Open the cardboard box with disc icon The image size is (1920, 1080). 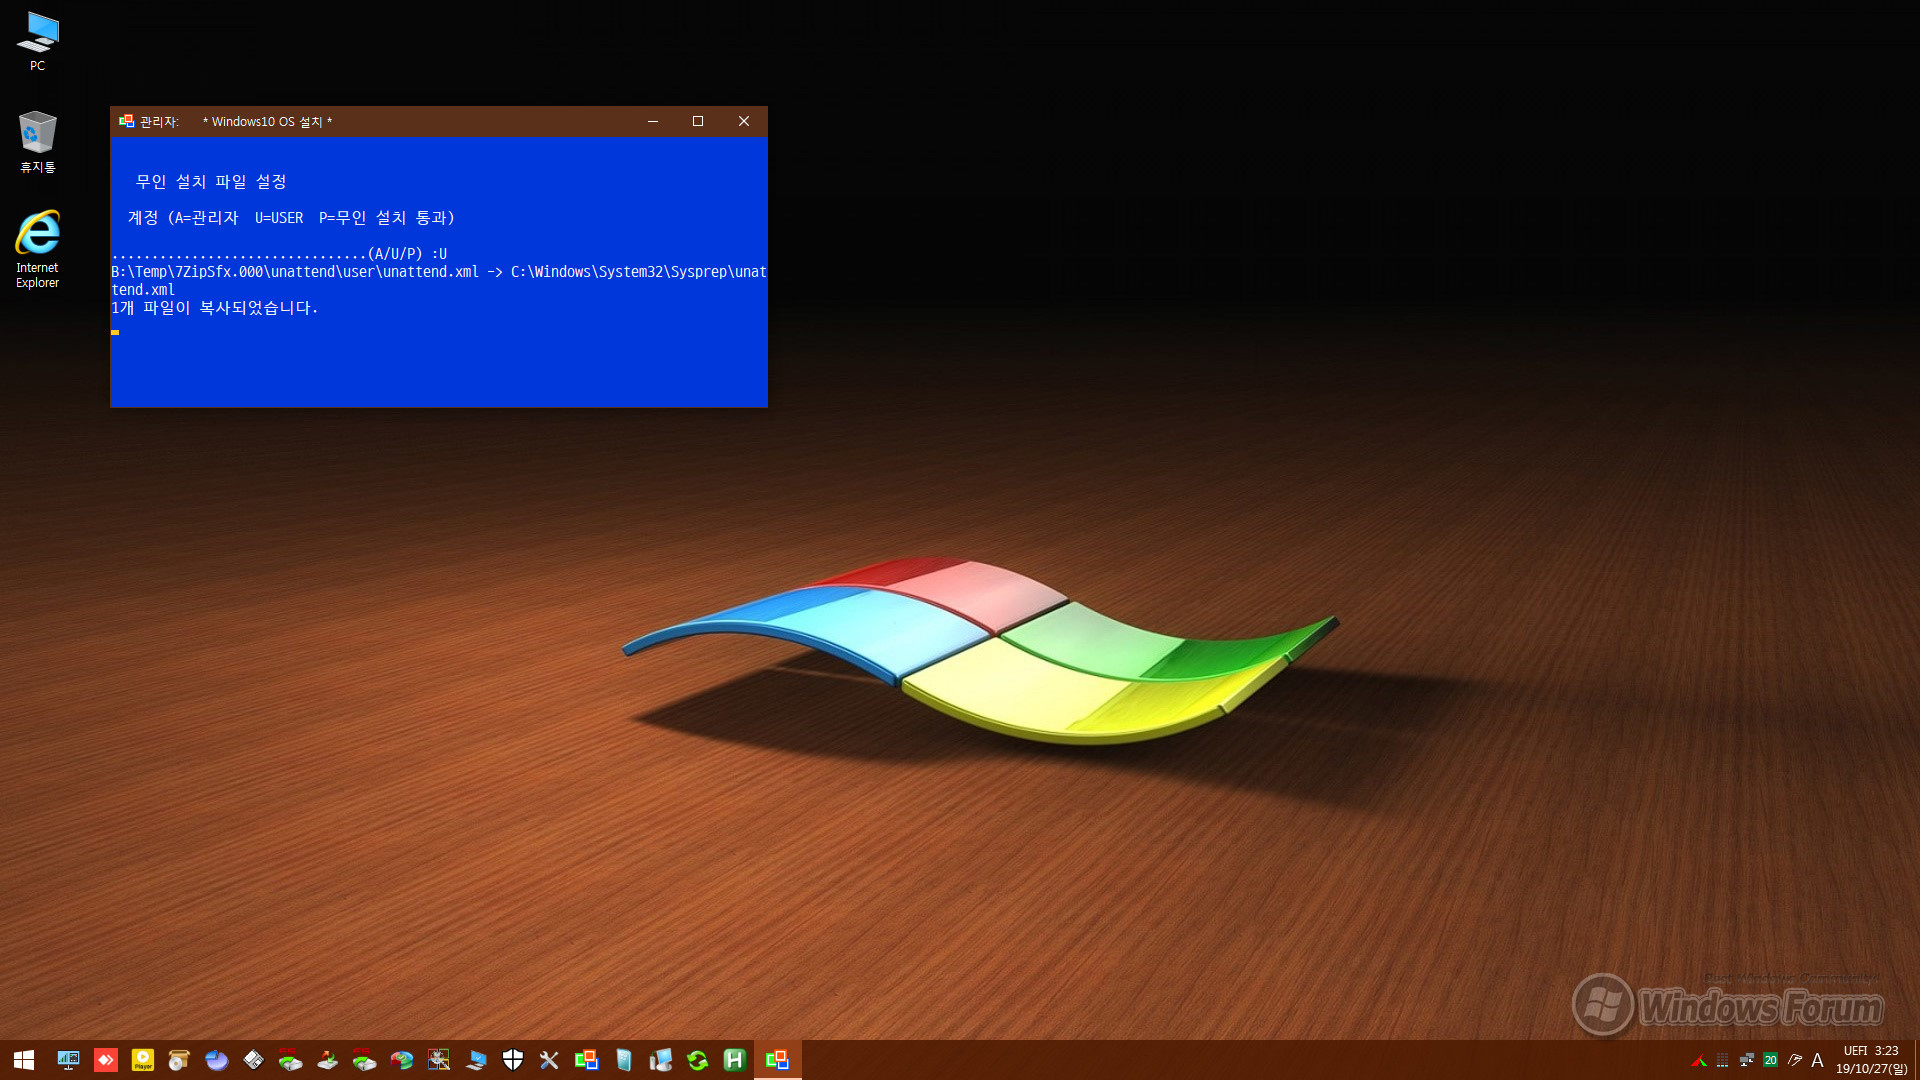click(x=180, y=1060)
